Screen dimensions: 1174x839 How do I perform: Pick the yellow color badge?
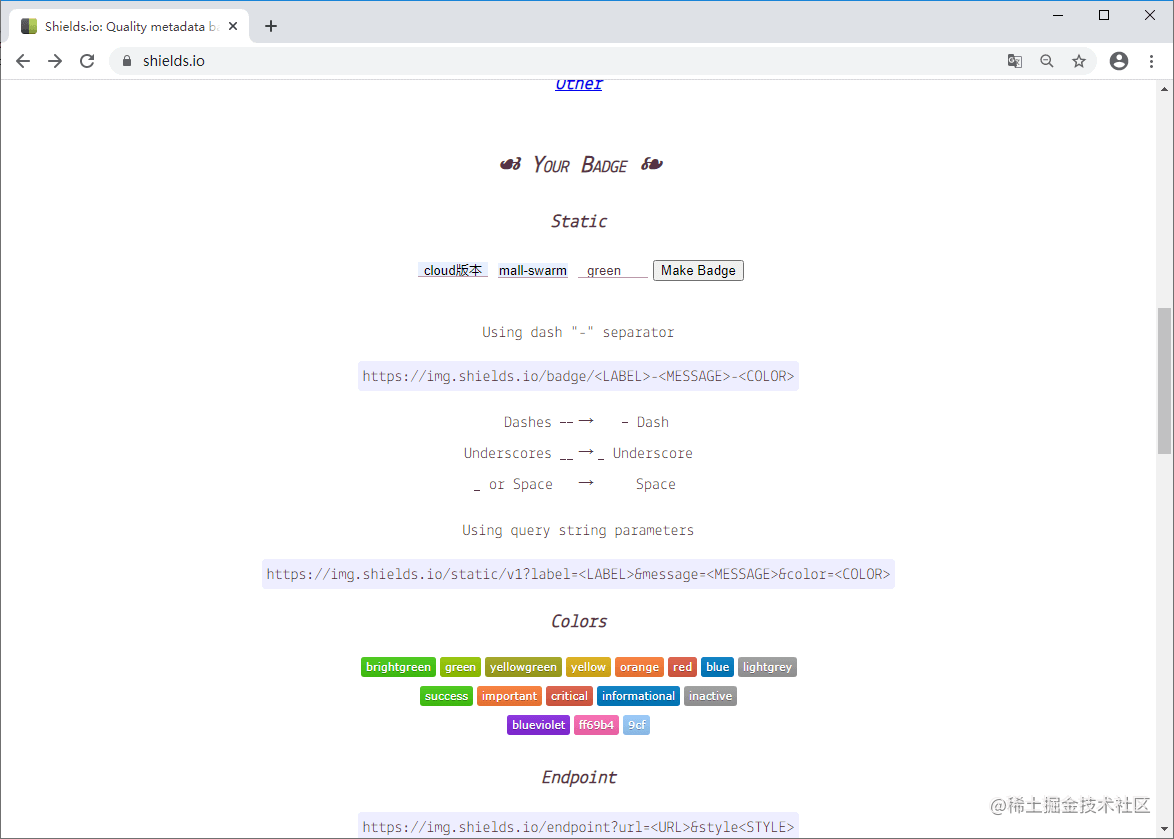pos(588,667)
